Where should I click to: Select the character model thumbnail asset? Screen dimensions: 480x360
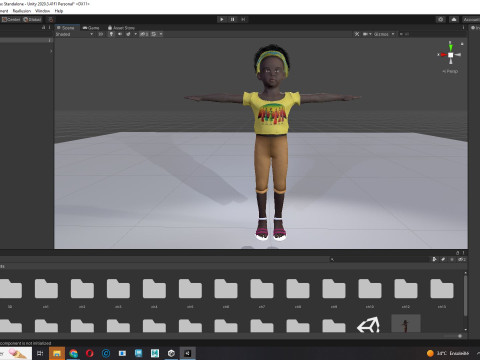(405, 323)
